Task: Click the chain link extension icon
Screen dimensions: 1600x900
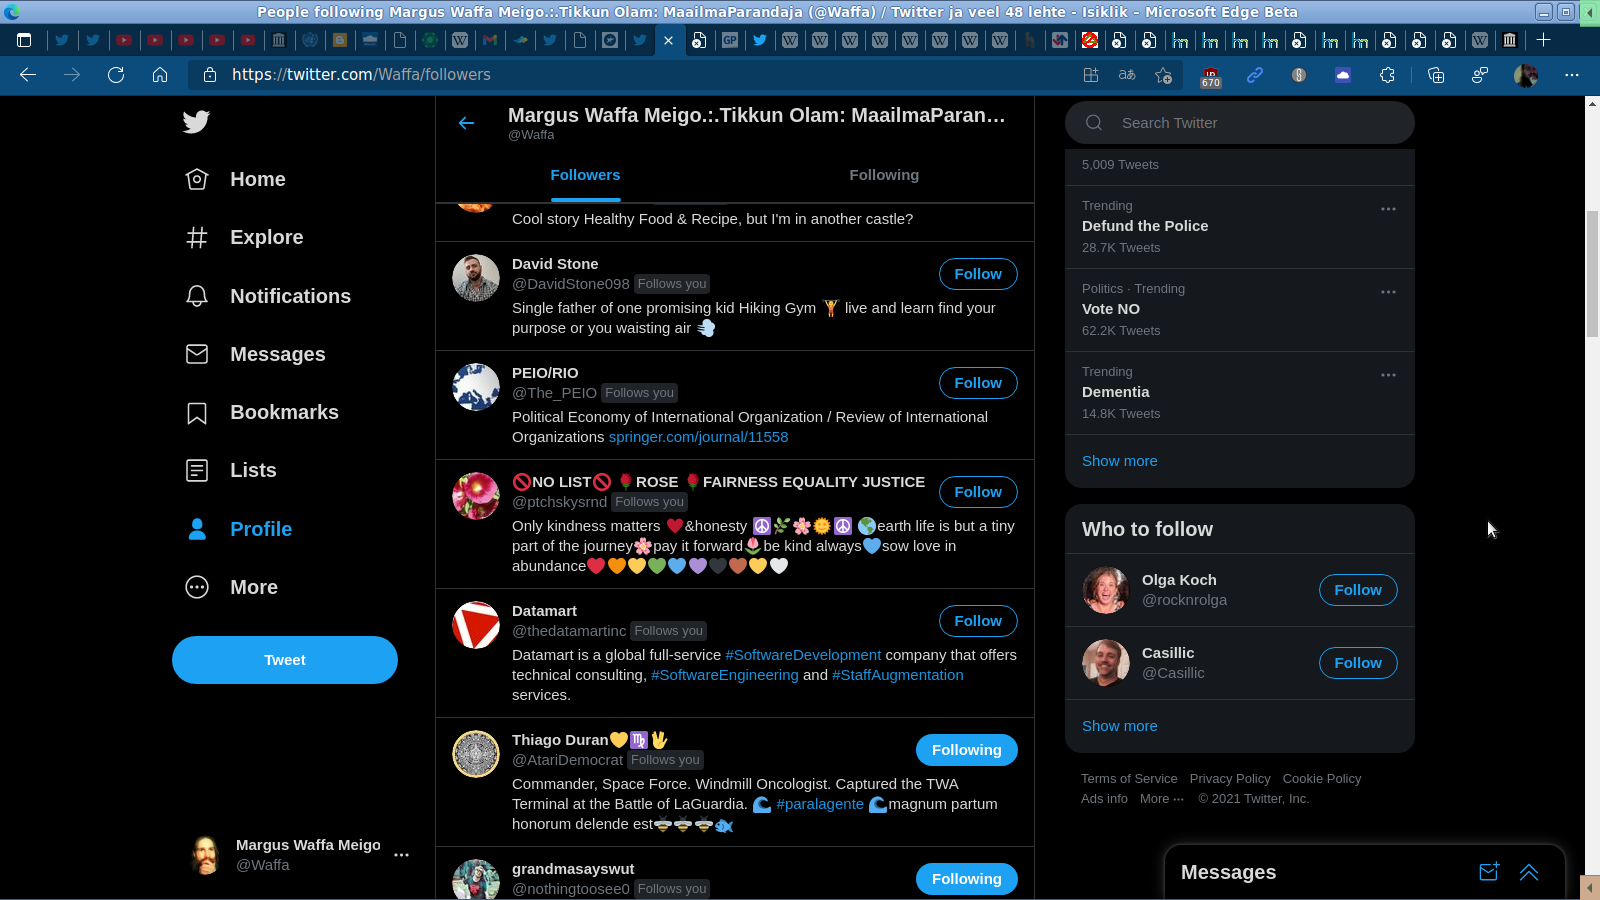Action: (x=1255, y=75)
